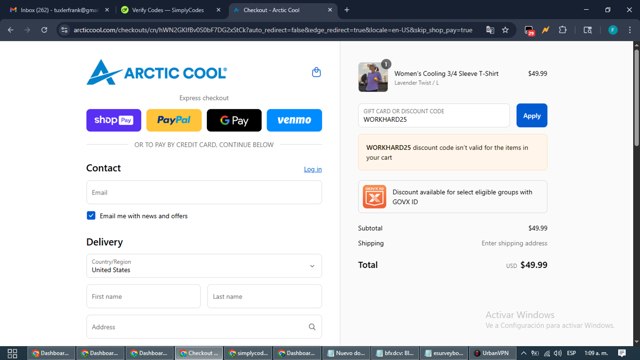
Task: Click the Last name field
Action: point(264,296)
